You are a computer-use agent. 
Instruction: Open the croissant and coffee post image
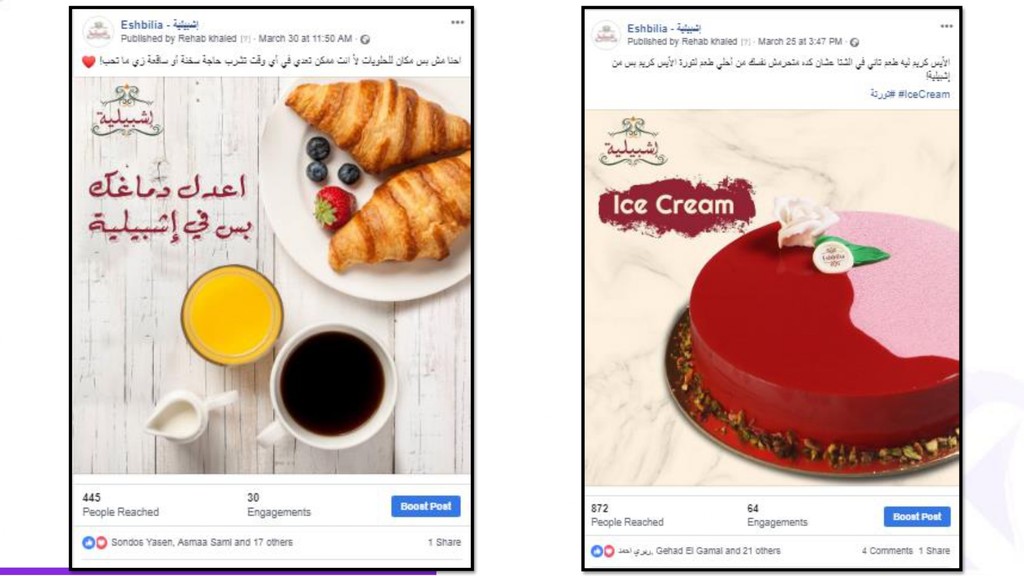(x=272, y=276)
